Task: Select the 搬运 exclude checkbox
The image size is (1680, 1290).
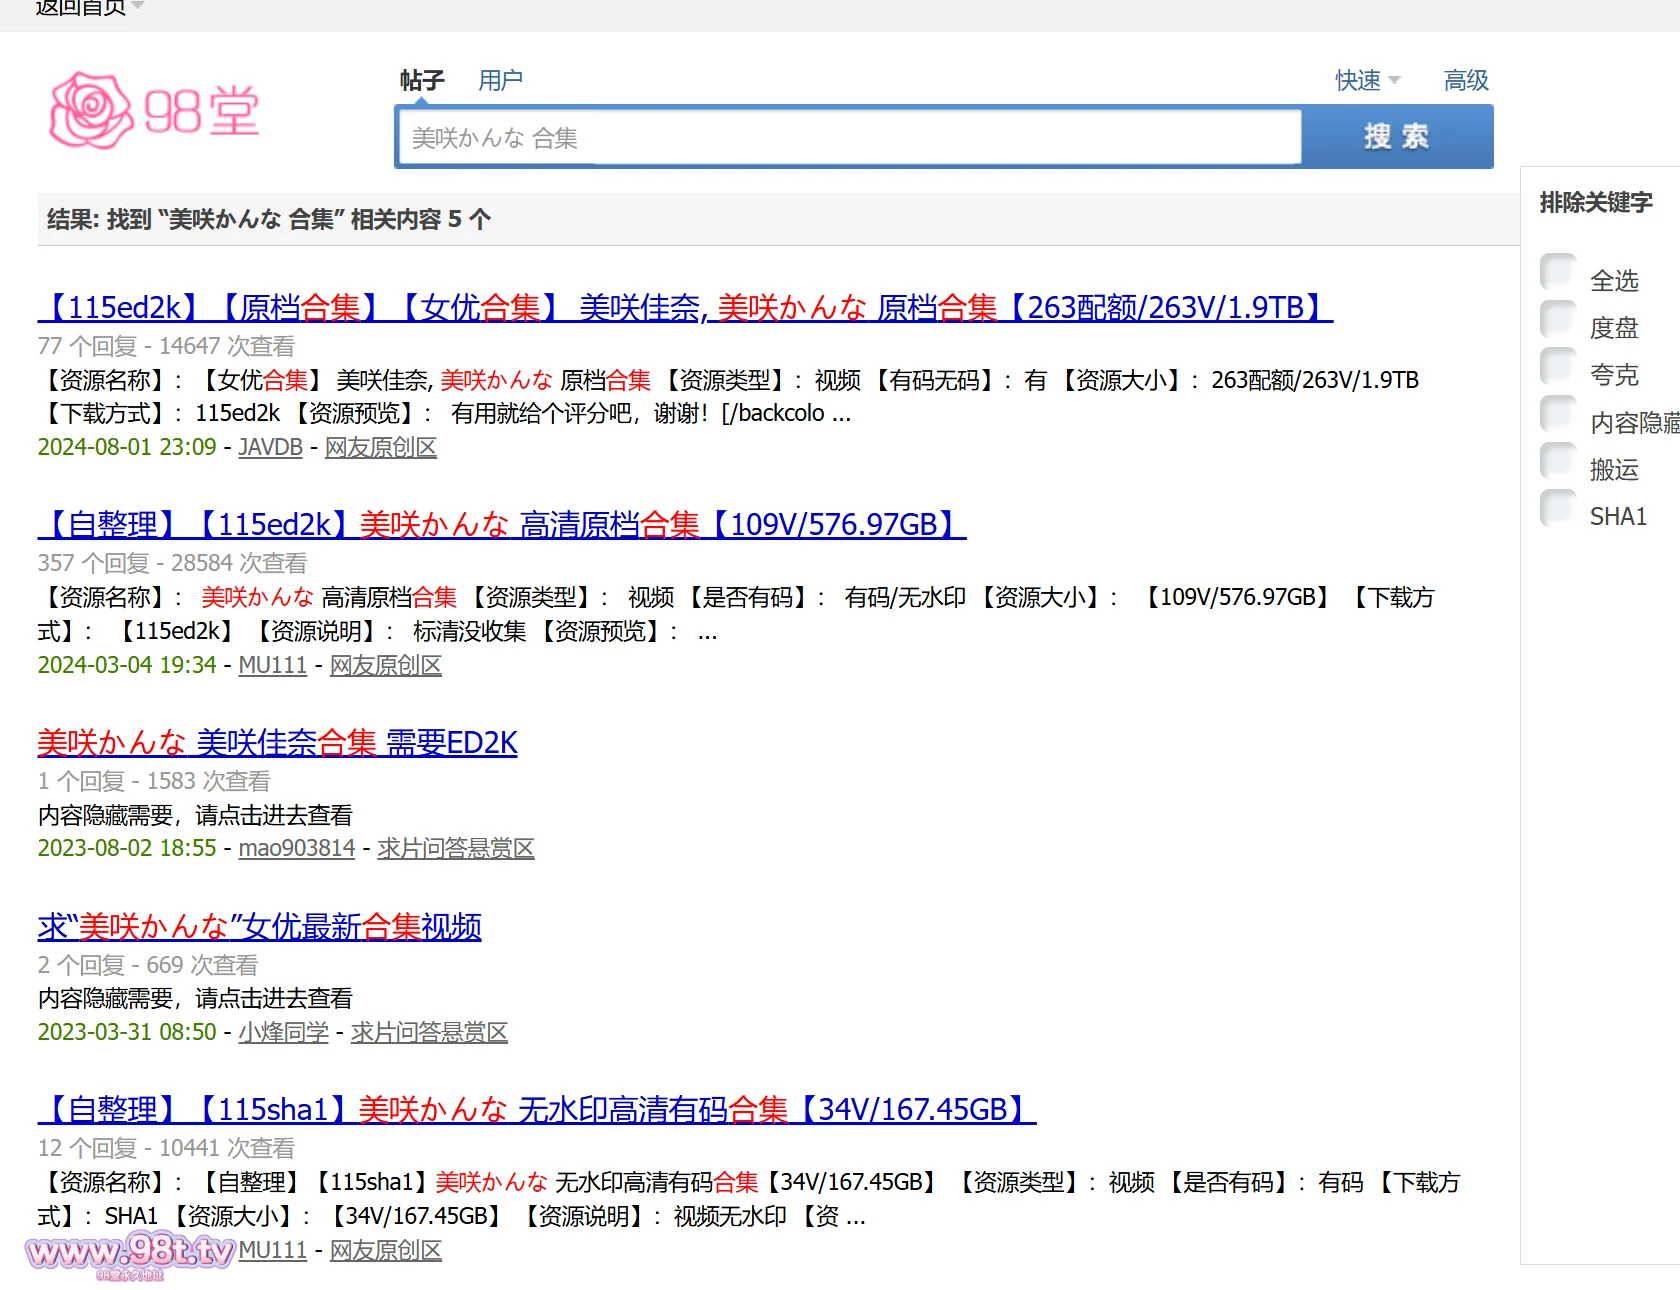Action: pos(1557,461)
